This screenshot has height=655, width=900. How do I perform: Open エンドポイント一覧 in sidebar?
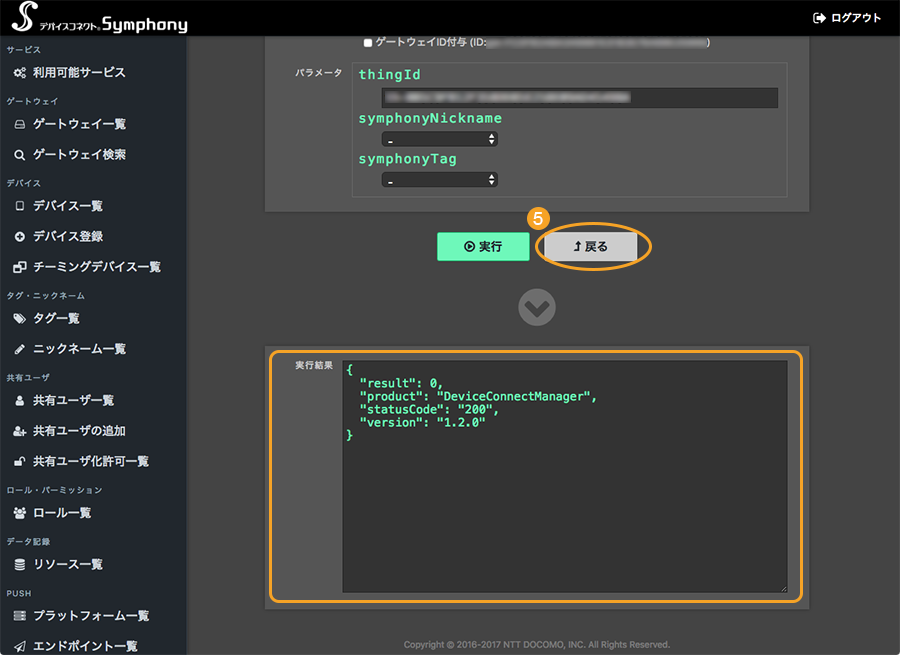point(85,646)
